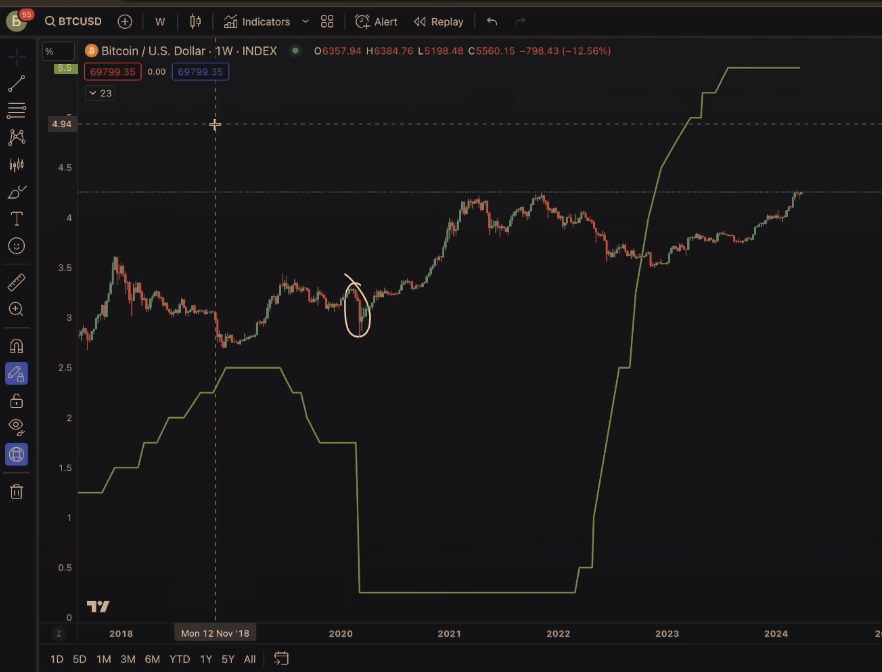Viewport: 882px width, 672px height.
Task: Toggle the globe sync drawings button
Action: click(16, 454)
